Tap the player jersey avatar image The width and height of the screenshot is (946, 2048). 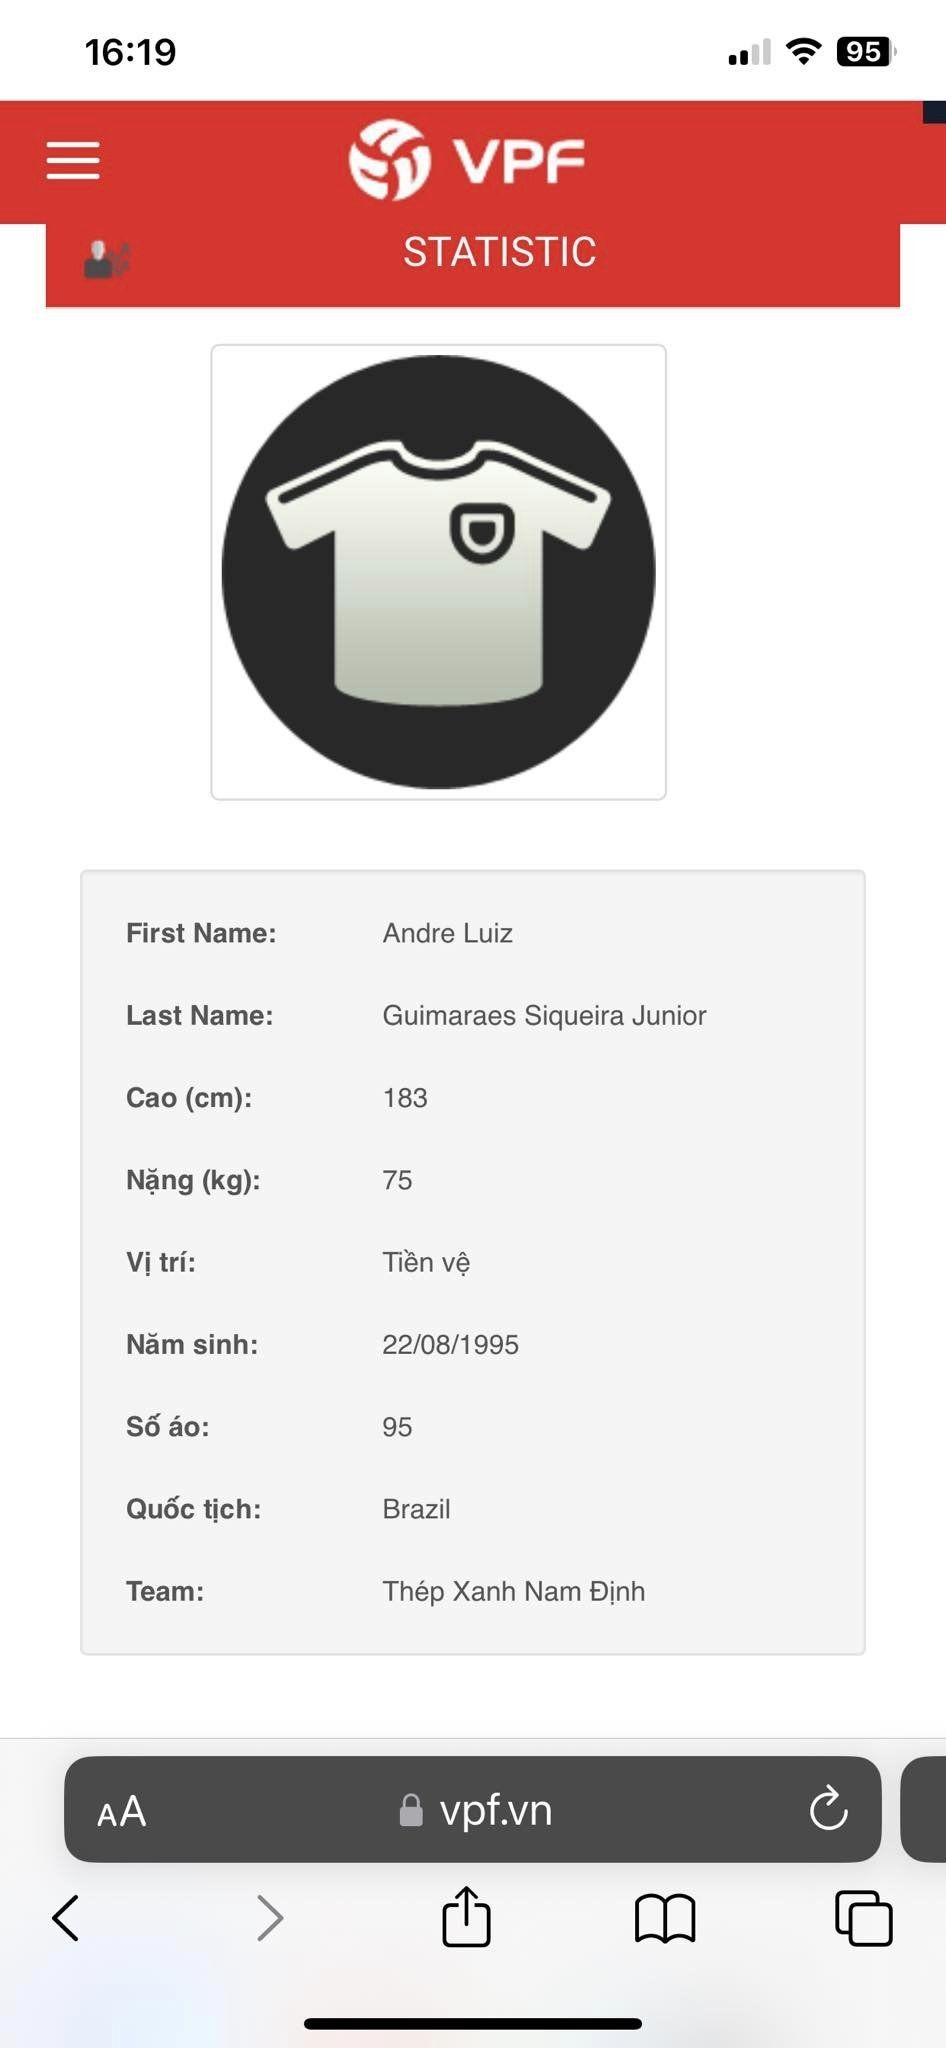tap(438, 572)
